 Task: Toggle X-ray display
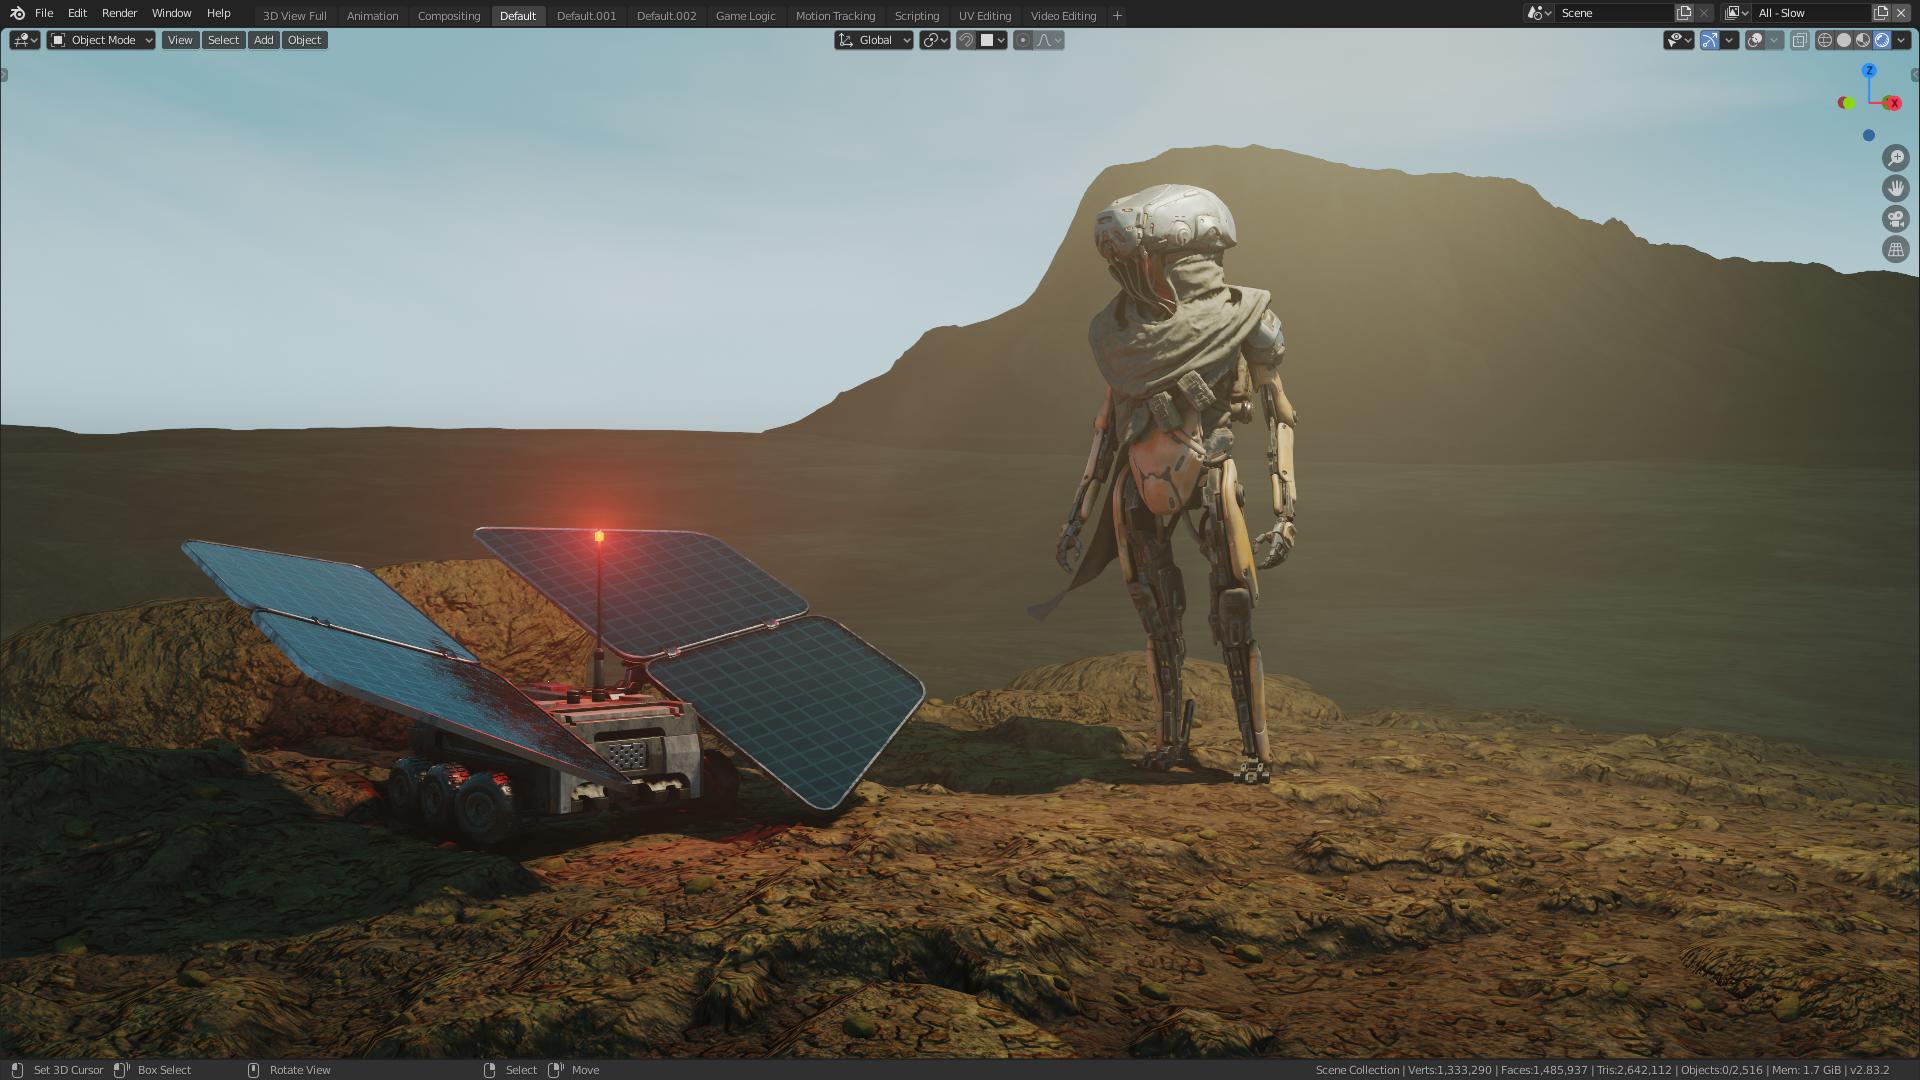pos(1799,40)
